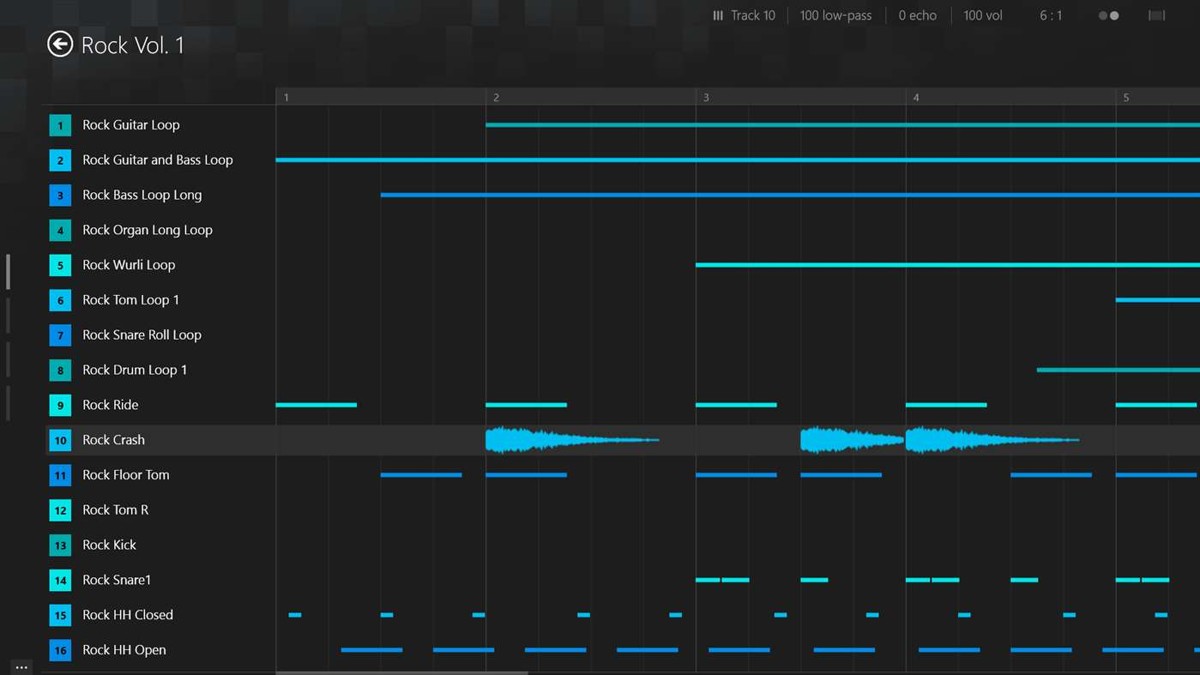Select the Rock Wurli Loop track name

(x=128, y=265)
